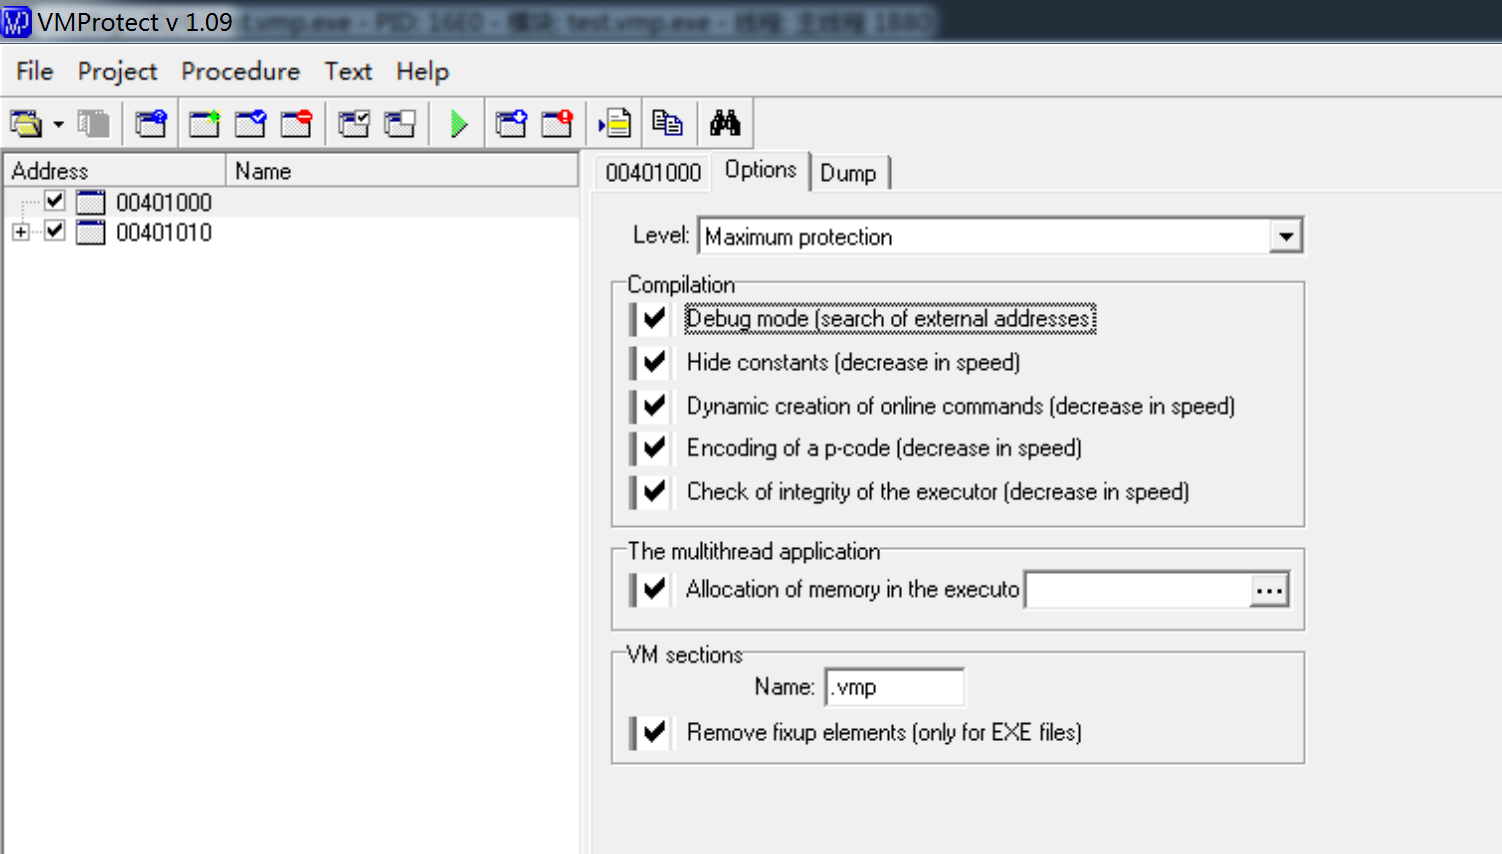1502x854 pixels.
Task: Click the new procedure icon with green star
Action: tap(205, 123)
